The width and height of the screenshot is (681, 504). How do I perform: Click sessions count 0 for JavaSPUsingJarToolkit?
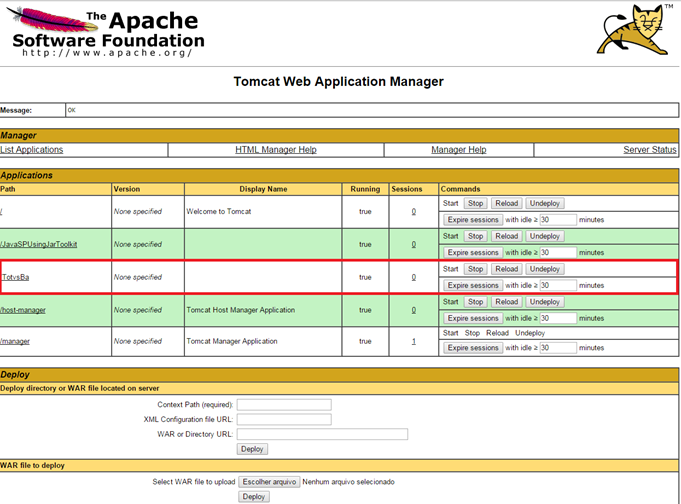(x=413, y=244)
